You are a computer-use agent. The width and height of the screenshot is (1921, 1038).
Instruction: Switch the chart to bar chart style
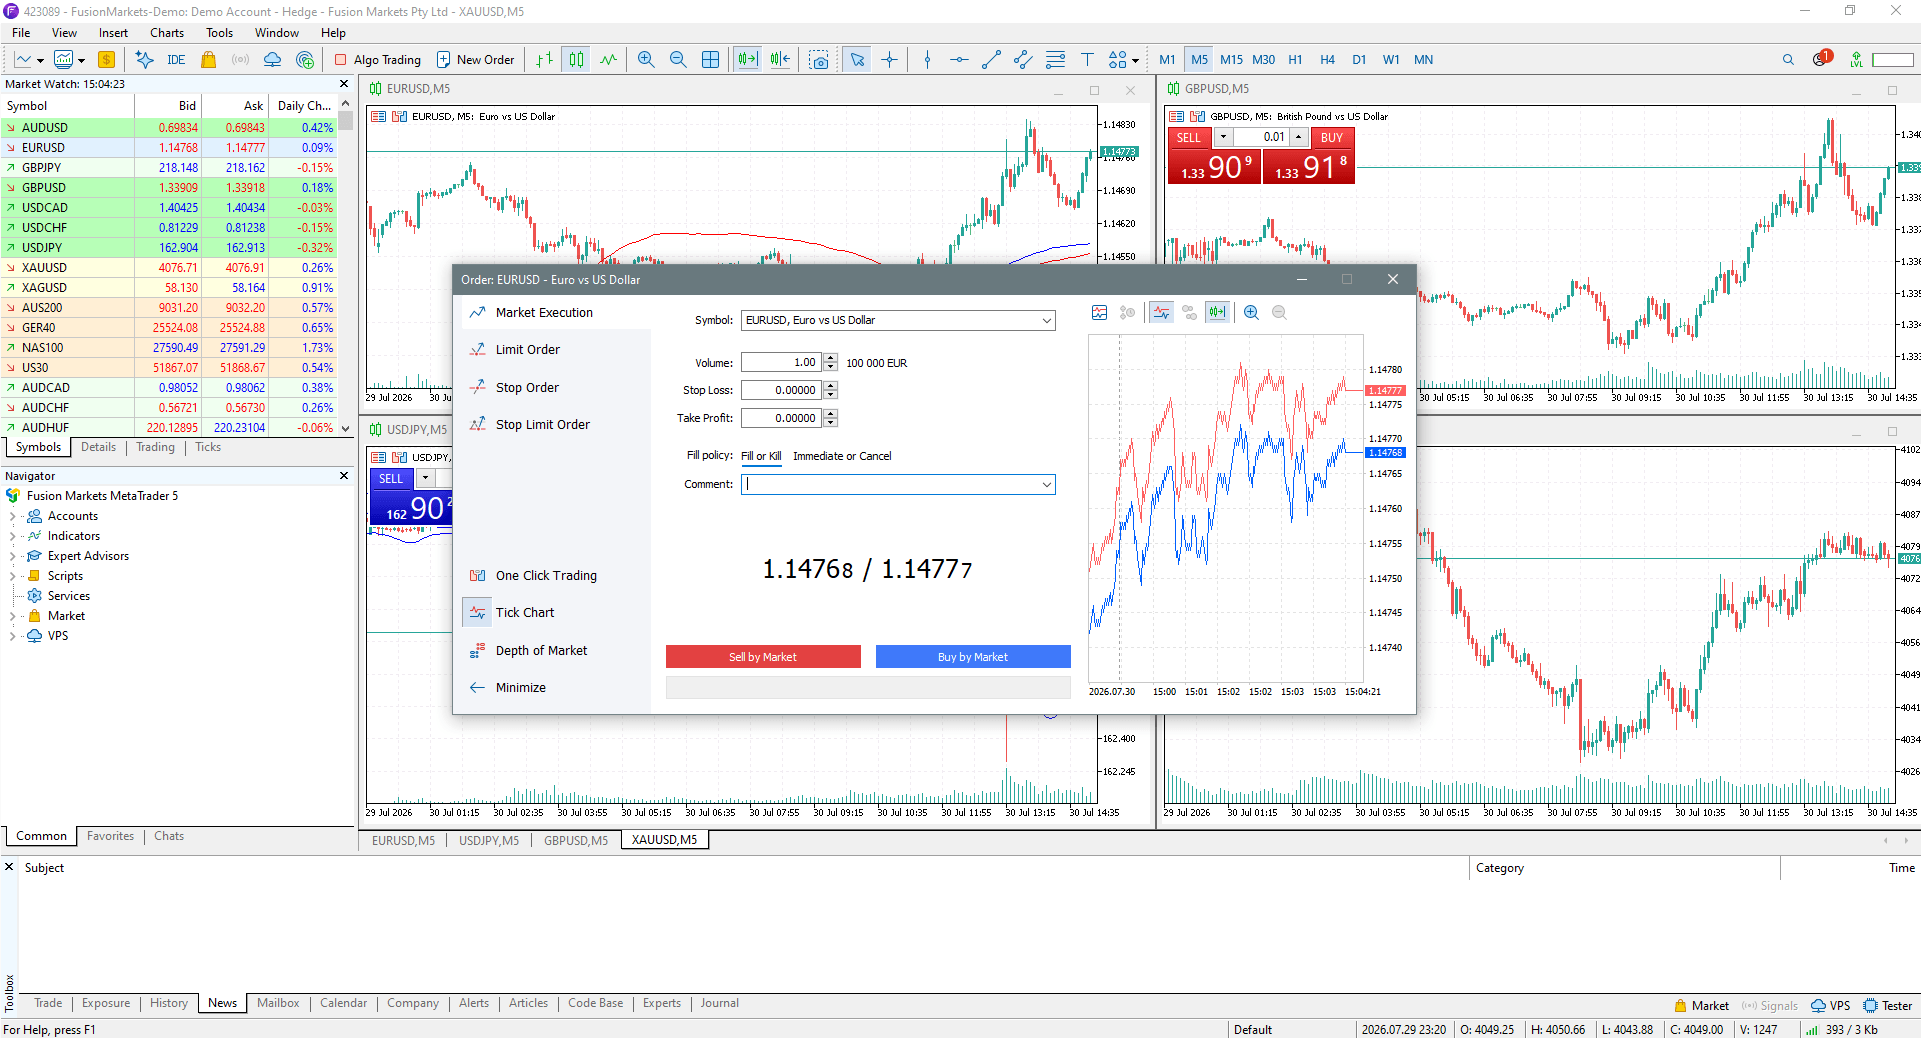[x=544, y=60]
